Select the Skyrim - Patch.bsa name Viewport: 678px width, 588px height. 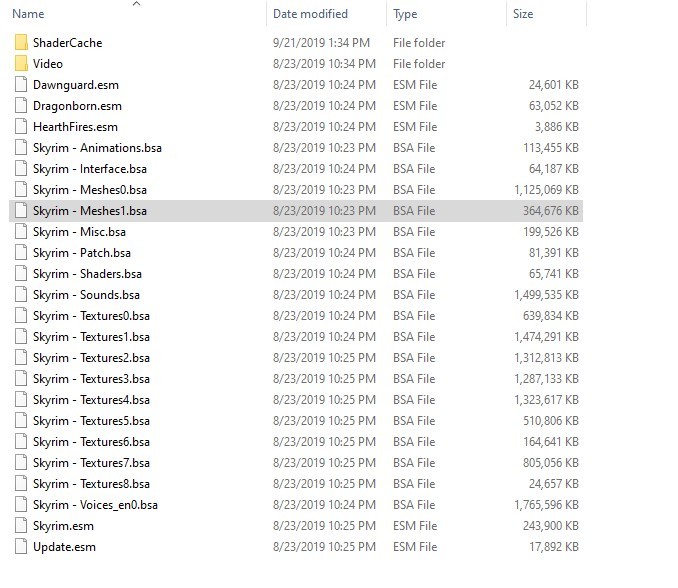(x=82, y=253)
